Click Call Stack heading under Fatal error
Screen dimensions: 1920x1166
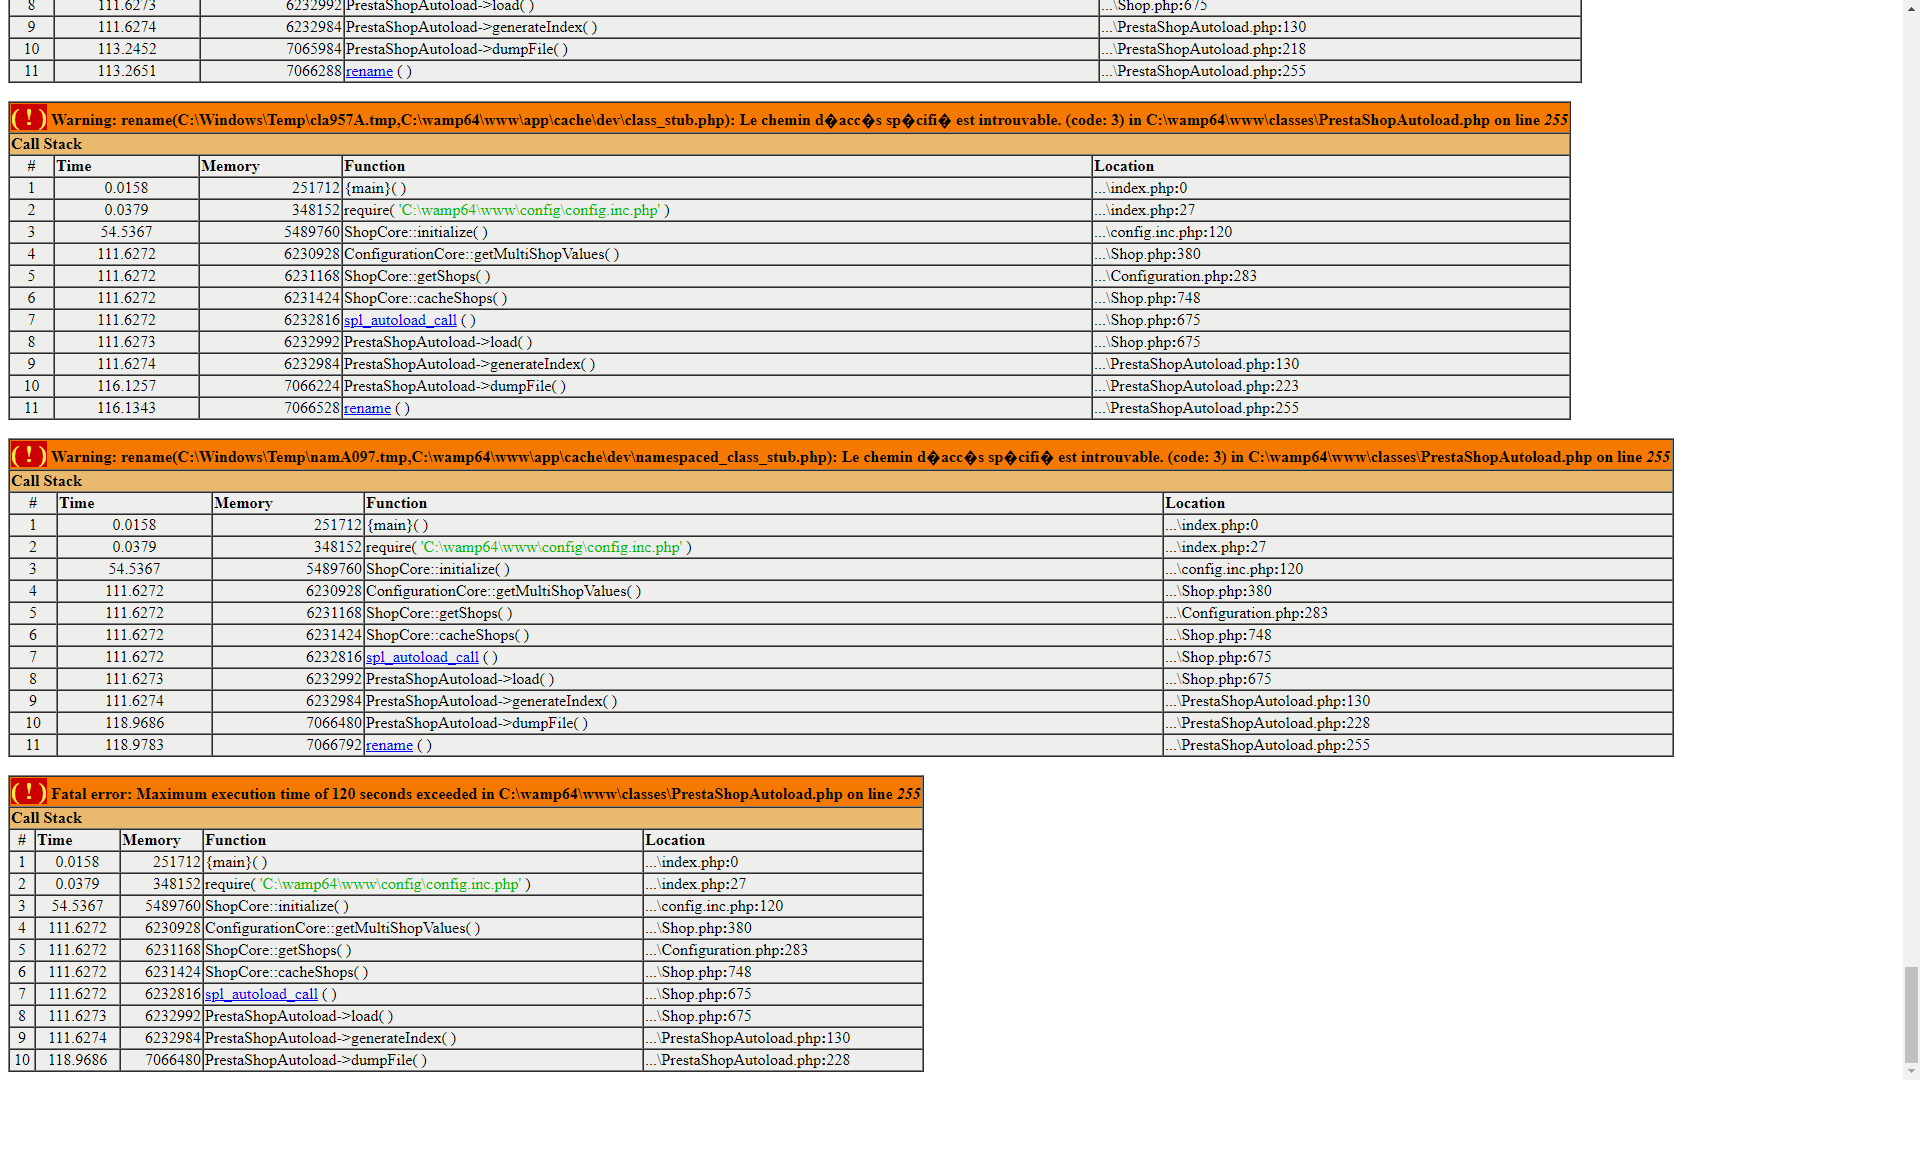(x=46, y=818)
